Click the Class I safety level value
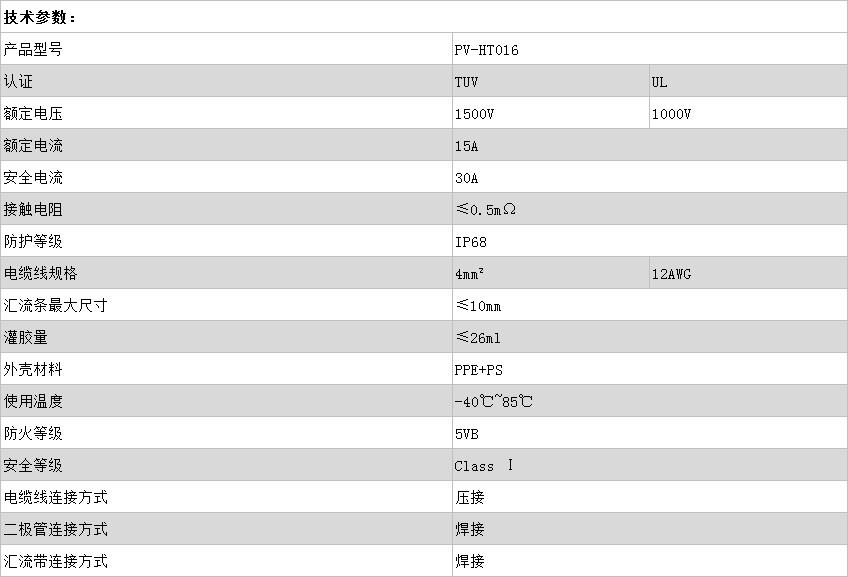 pos(484,466)
